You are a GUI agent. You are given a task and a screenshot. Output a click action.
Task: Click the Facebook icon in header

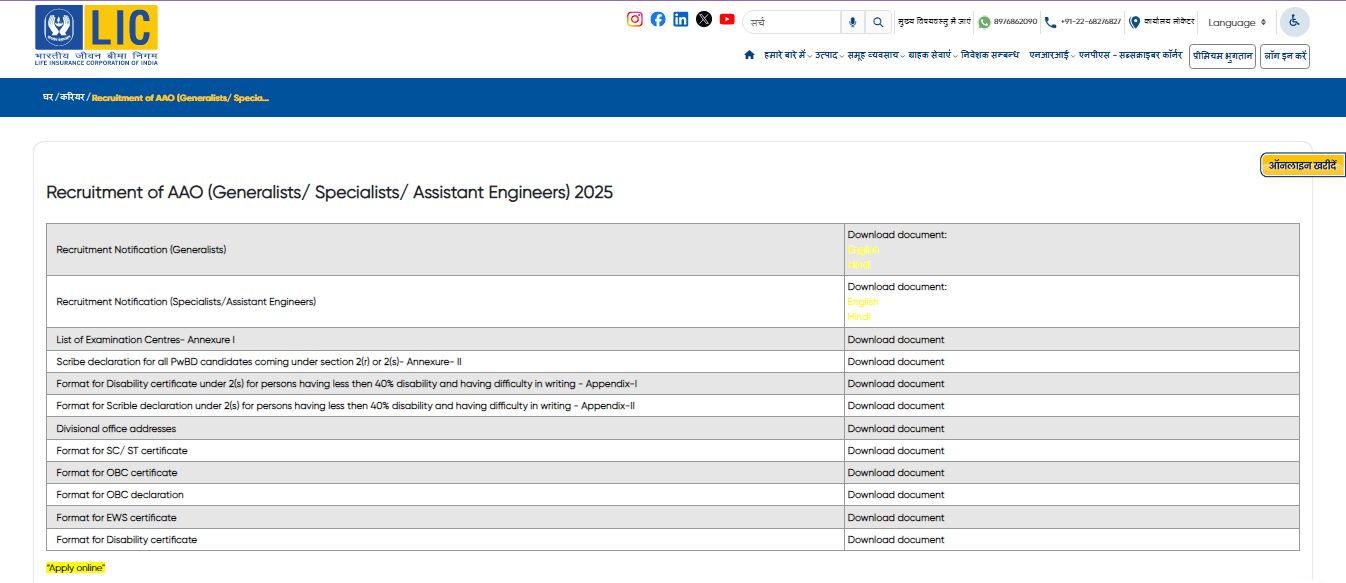(x=658, y=18)
